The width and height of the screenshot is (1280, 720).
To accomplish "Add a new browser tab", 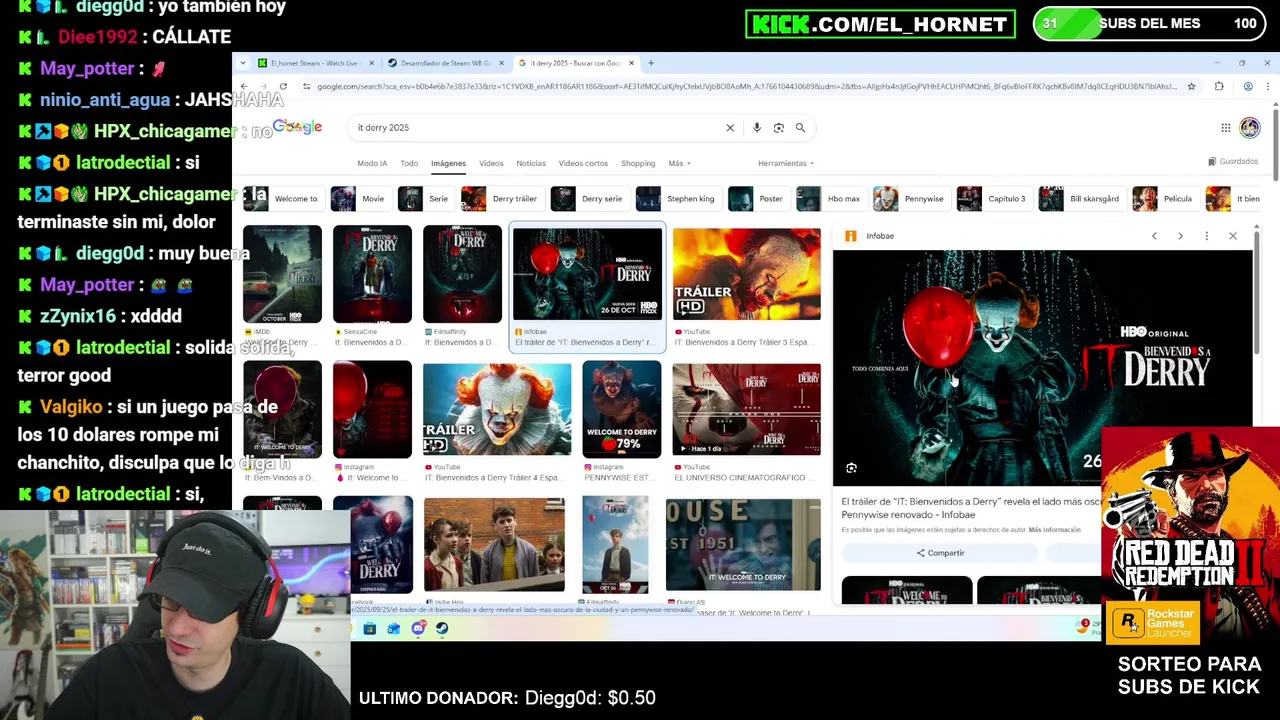I will [651, 63].
